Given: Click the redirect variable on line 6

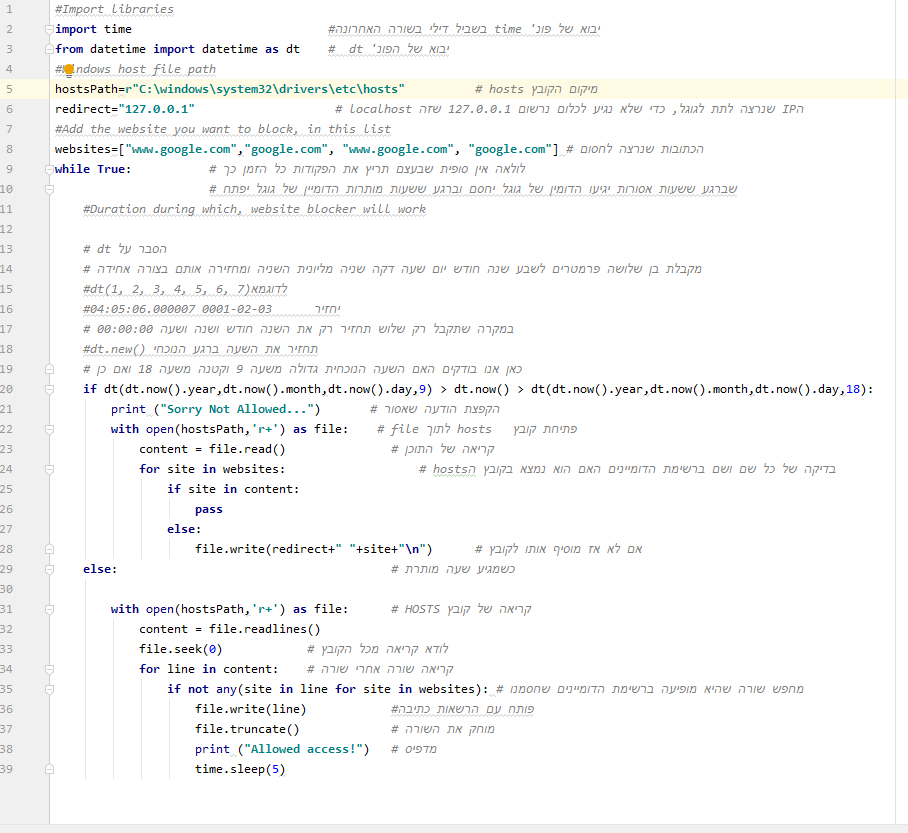Looking at the screenshot, I should pyautogui.click(x=80, y=109).
